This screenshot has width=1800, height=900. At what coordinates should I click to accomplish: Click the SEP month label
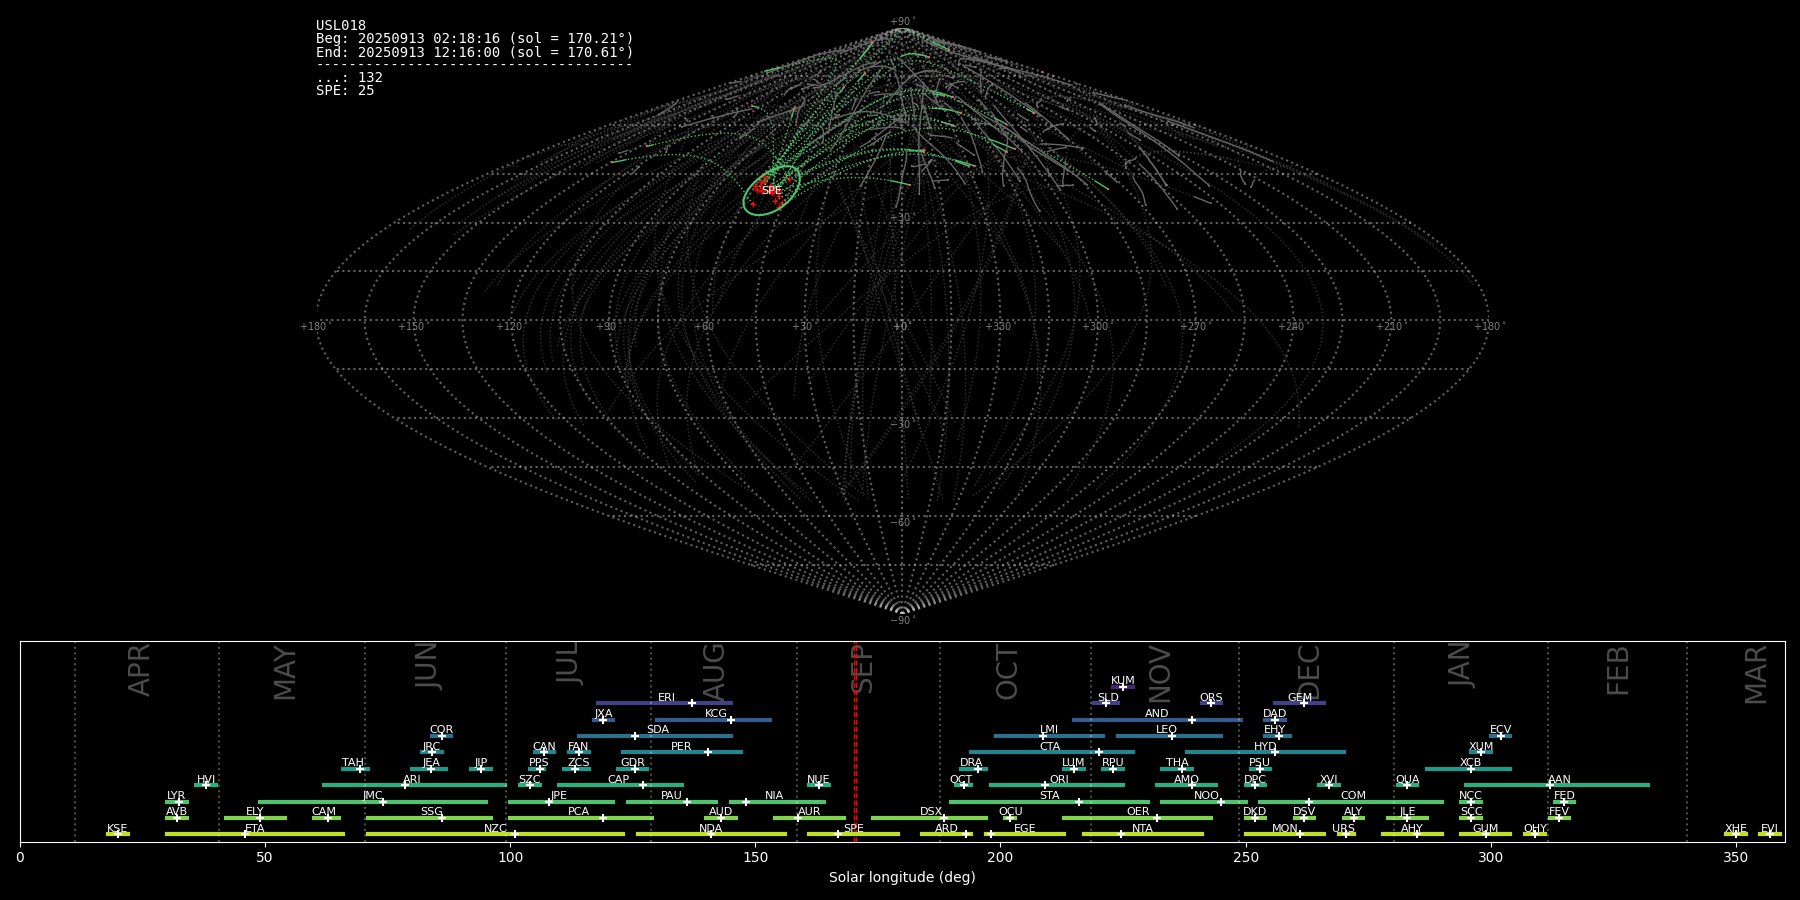pyautogui.click(x=861, y=670)
